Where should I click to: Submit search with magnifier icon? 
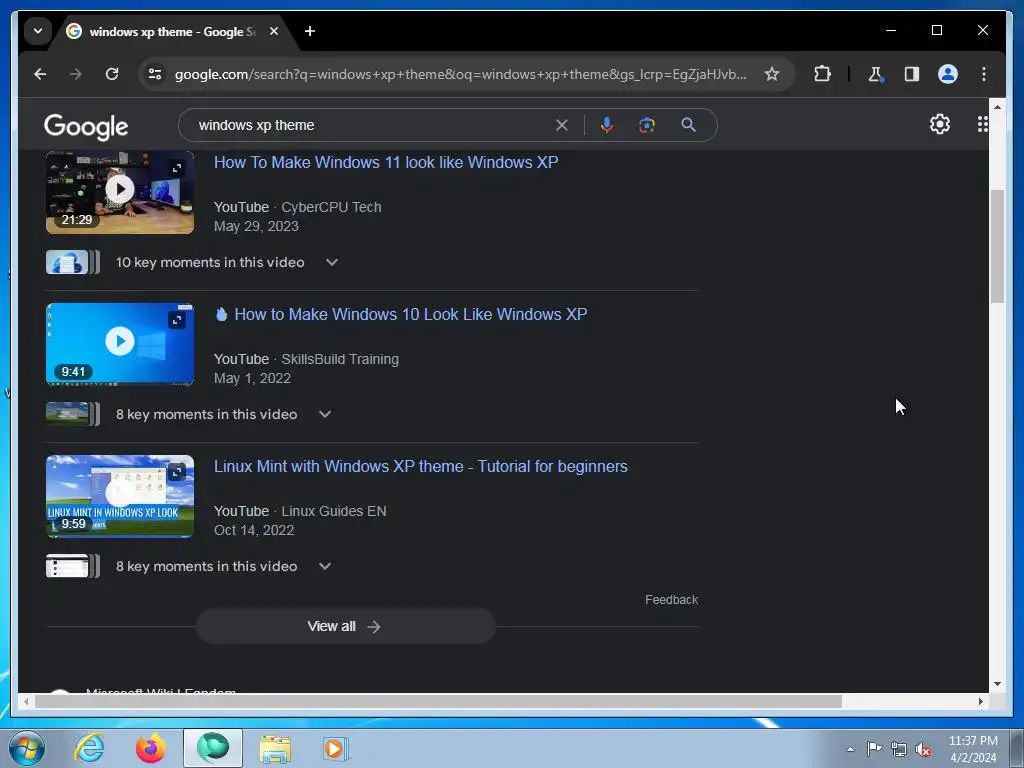(x=688, y=125)
